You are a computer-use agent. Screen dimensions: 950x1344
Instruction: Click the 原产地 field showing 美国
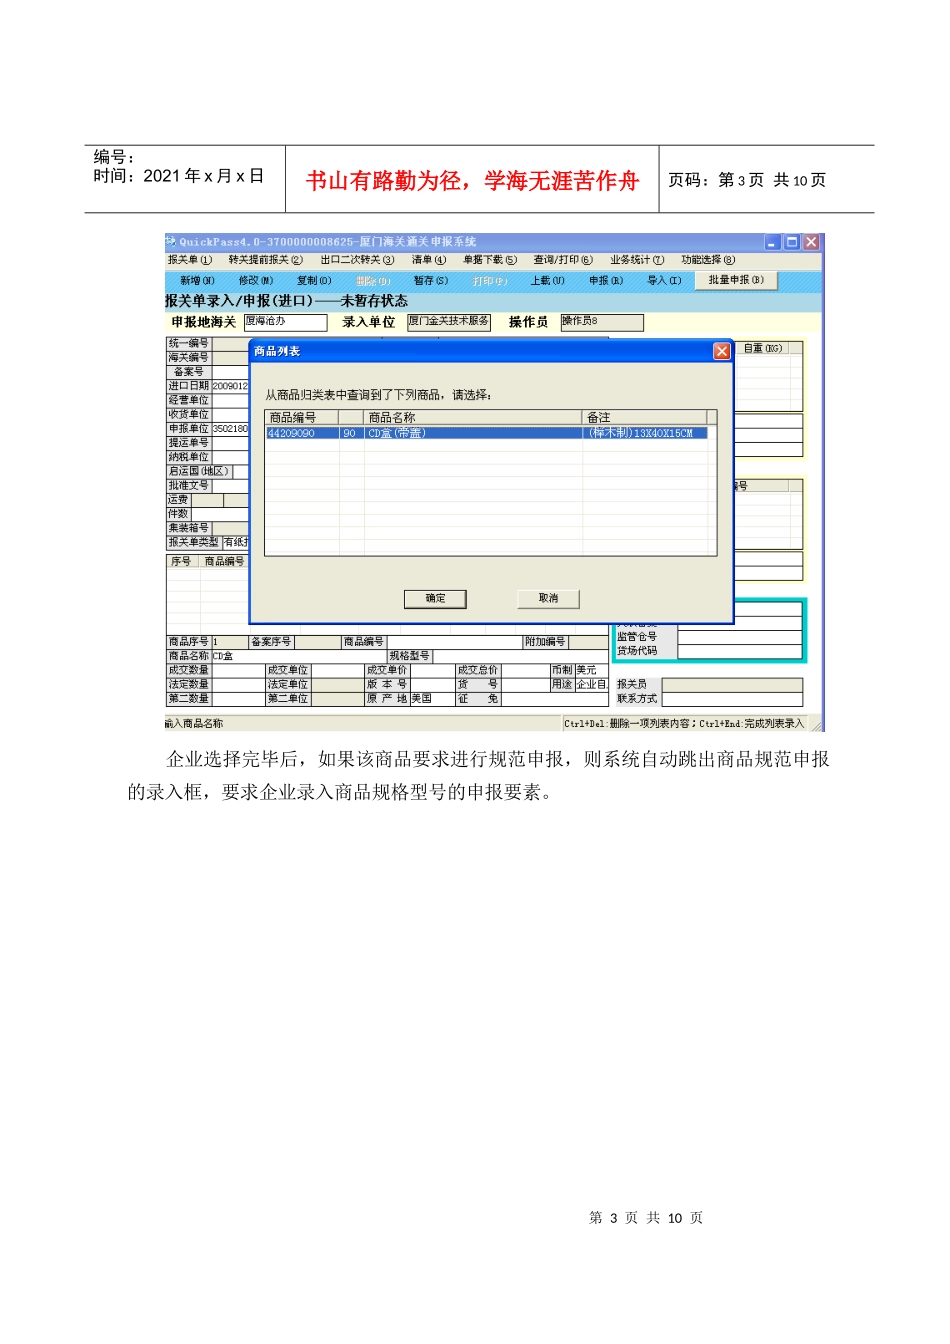tap(431, 699)
